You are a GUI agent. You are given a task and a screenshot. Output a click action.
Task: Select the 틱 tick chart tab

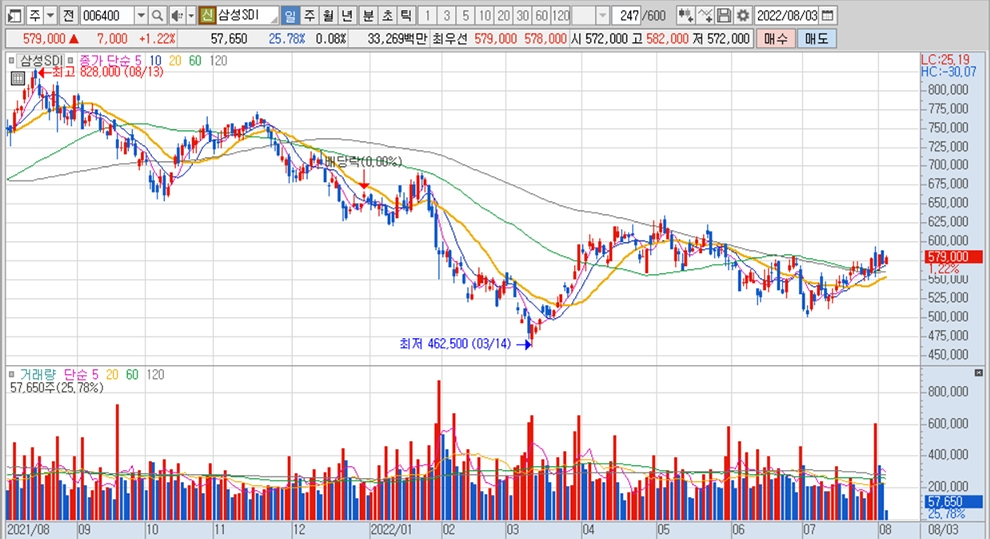click(x=403, y=16)
